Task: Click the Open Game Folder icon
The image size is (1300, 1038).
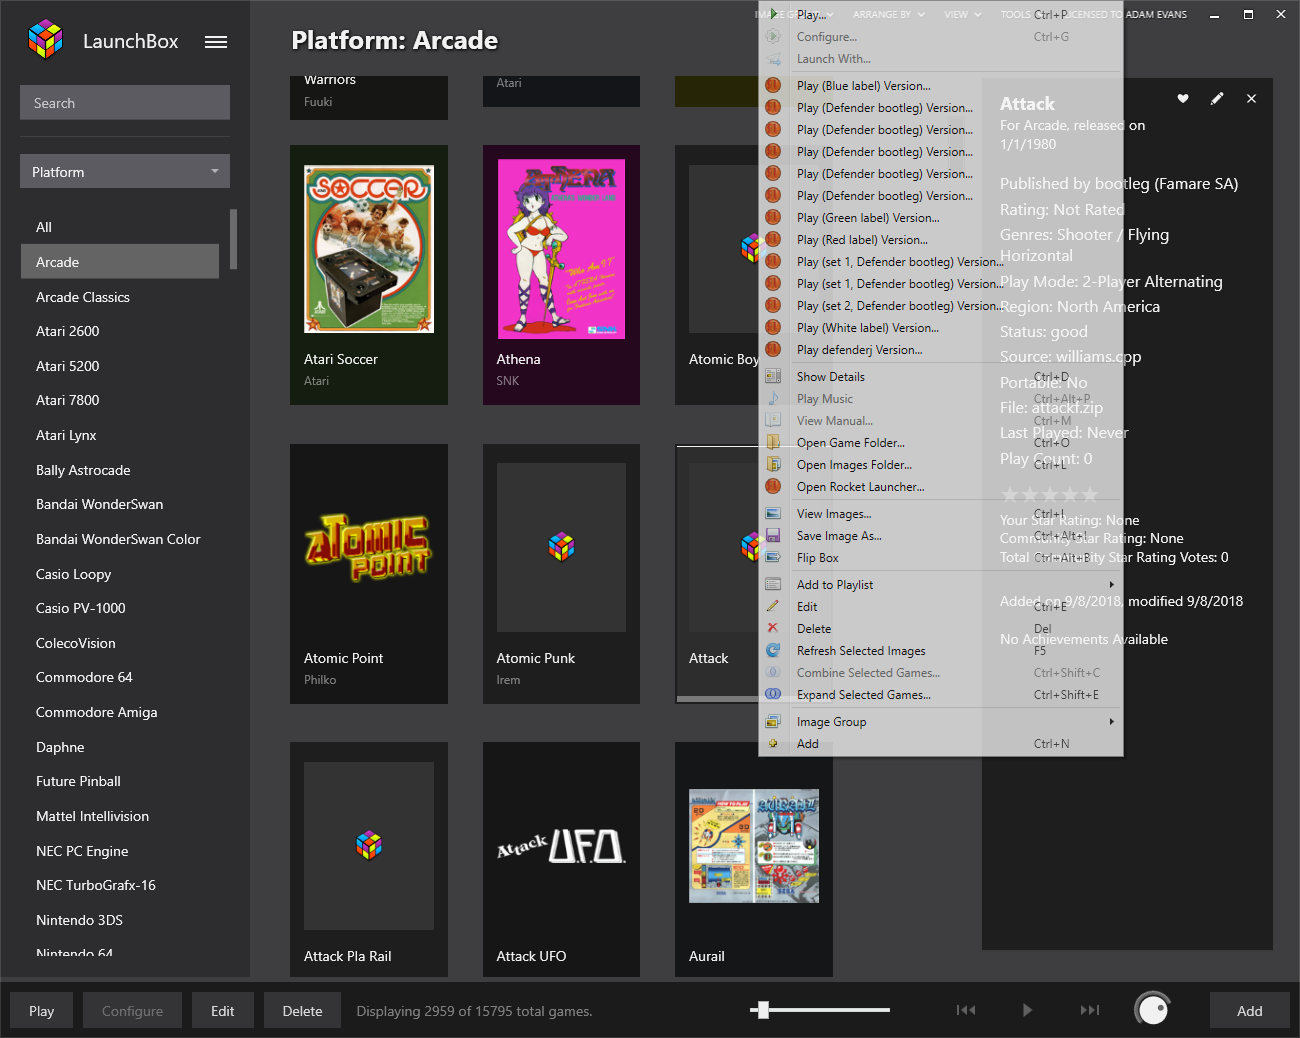Action: pyautogui.click(x=773, y=443)
